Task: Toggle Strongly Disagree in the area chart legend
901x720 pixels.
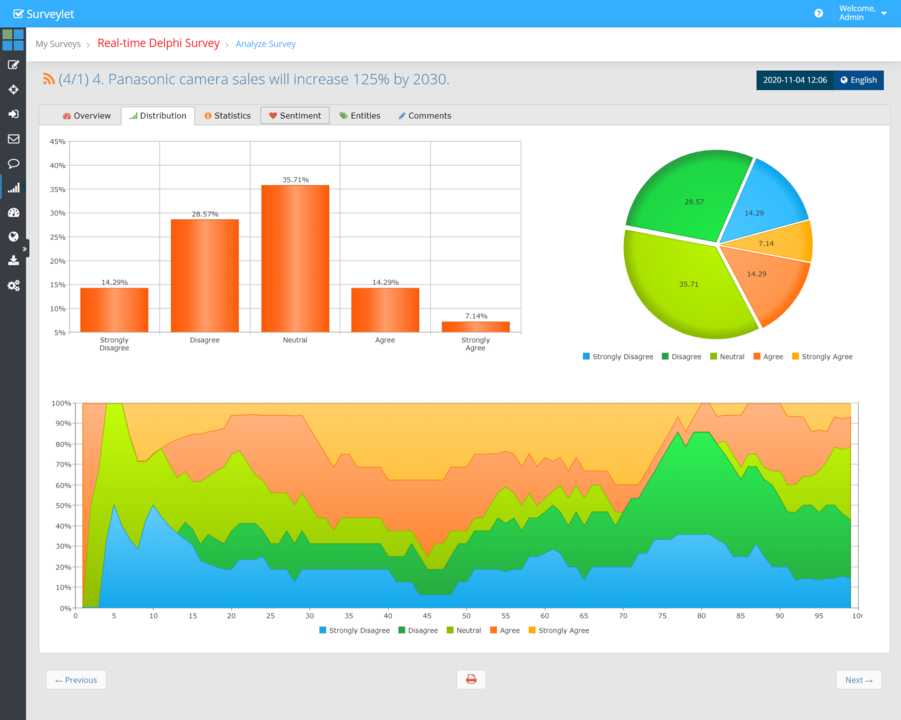Action: [354, 630]
